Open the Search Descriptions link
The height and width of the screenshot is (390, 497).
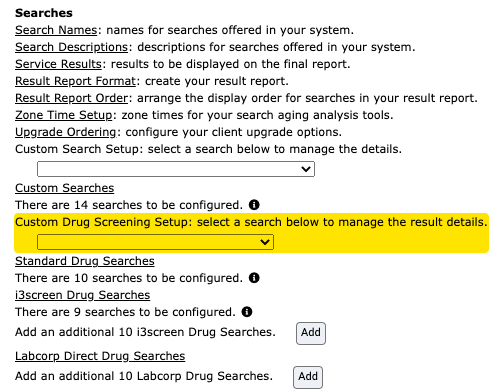click(71, 47)
